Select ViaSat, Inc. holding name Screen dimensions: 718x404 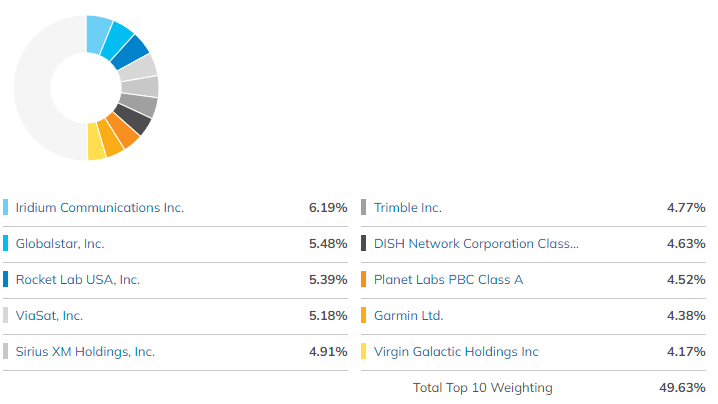click(50, 316)
